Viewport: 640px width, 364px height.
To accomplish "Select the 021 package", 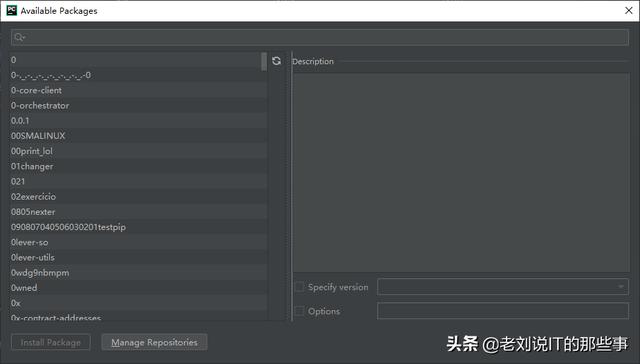I will [x=138, y=181].
